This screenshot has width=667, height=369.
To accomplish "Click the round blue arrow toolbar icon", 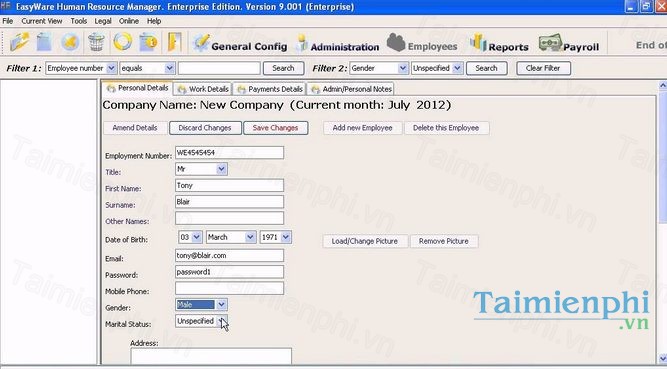I will pos(70,42).
